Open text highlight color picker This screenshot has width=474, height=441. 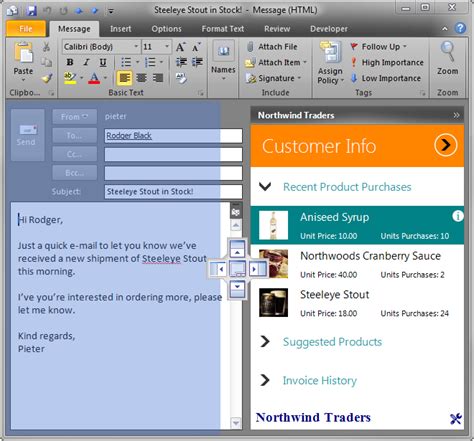[82, 78]
